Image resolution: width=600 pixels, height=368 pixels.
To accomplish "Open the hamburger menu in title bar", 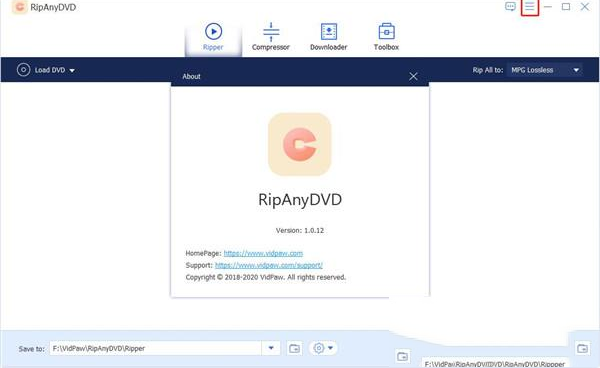I will point(530,7).
